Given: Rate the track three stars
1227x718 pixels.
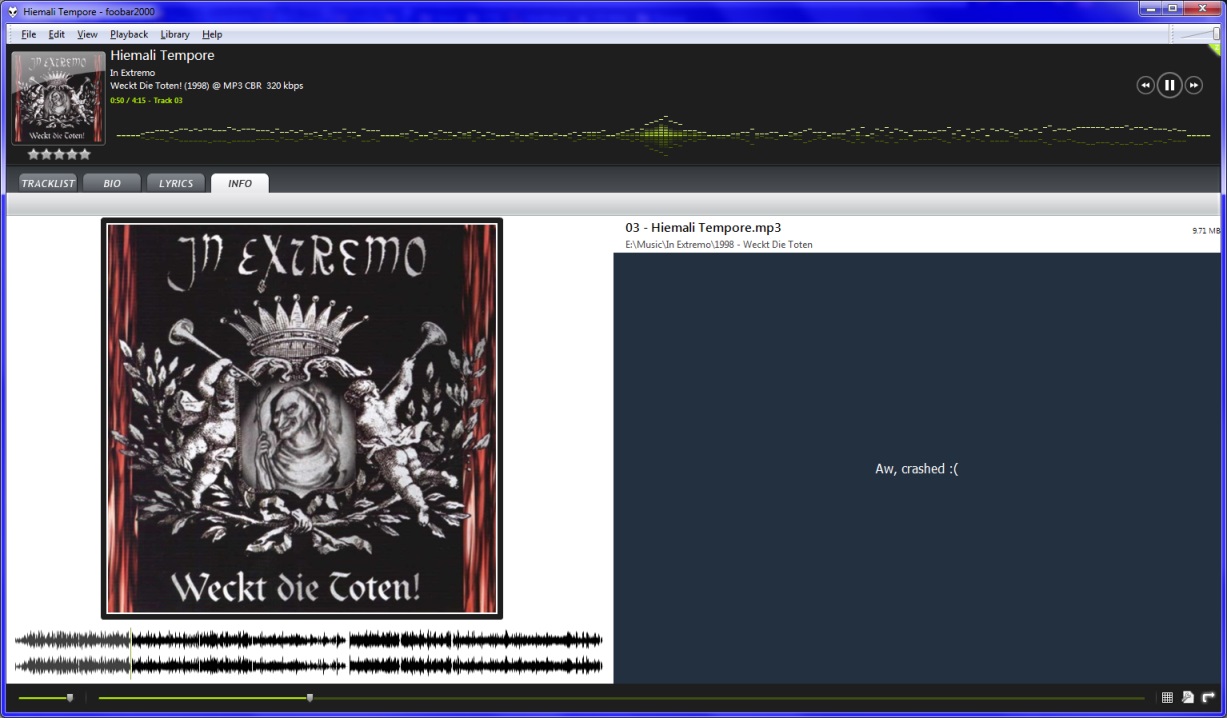Looking at the screenshot, I should pyautogui.click(x=59, y=154).
